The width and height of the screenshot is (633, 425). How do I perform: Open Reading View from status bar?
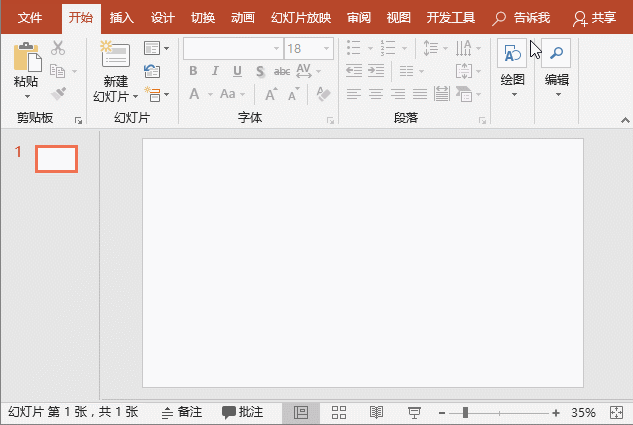[376, 412]
